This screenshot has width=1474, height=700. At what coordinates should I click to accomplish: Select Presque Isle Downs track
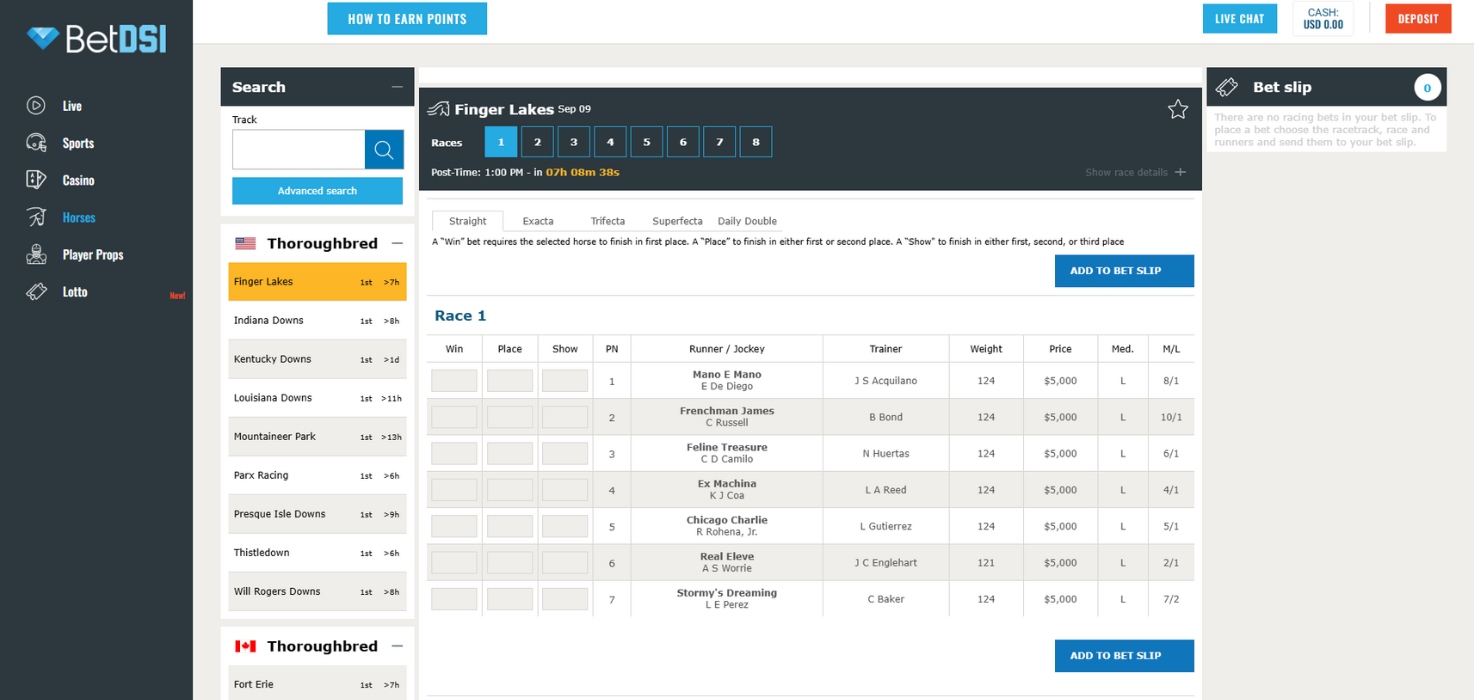point(317,514)
